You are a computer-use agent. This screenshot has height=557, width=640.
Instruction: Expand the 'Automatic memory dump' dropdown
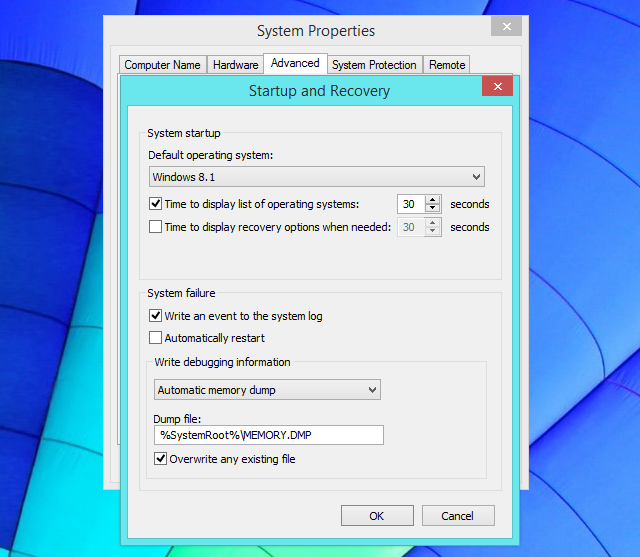point(267,390)
